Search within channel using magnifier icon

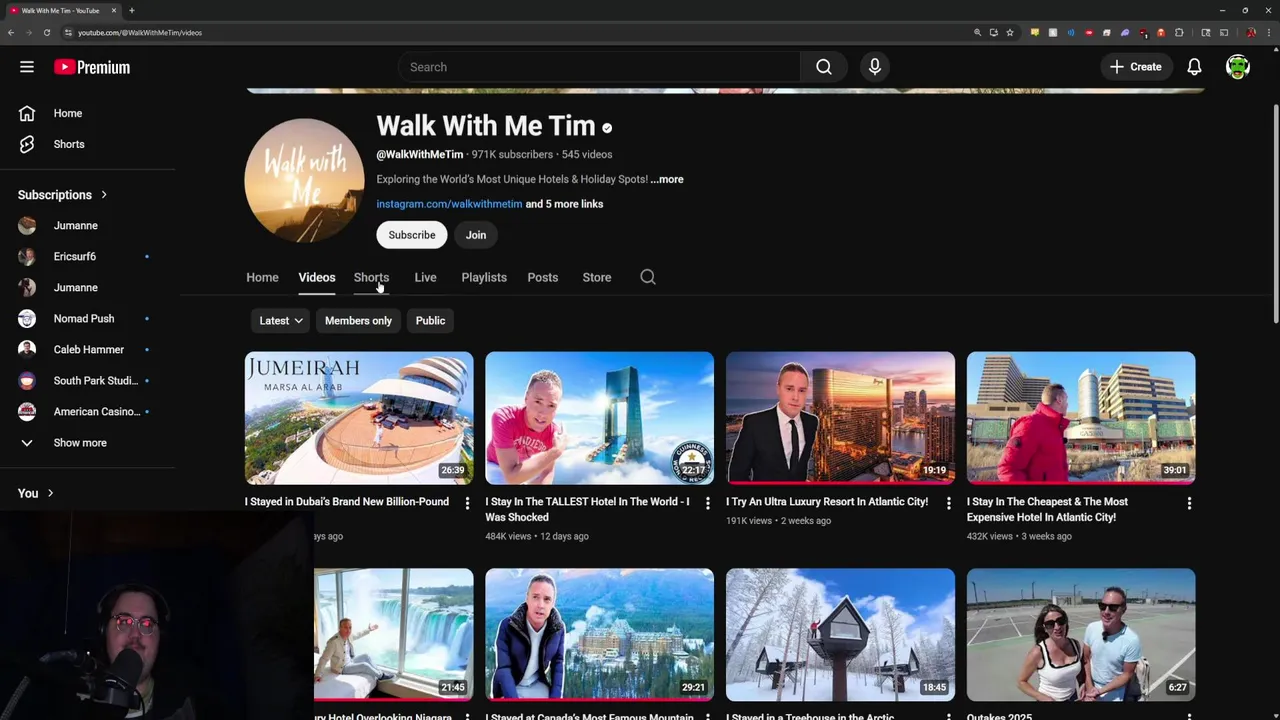648,277
